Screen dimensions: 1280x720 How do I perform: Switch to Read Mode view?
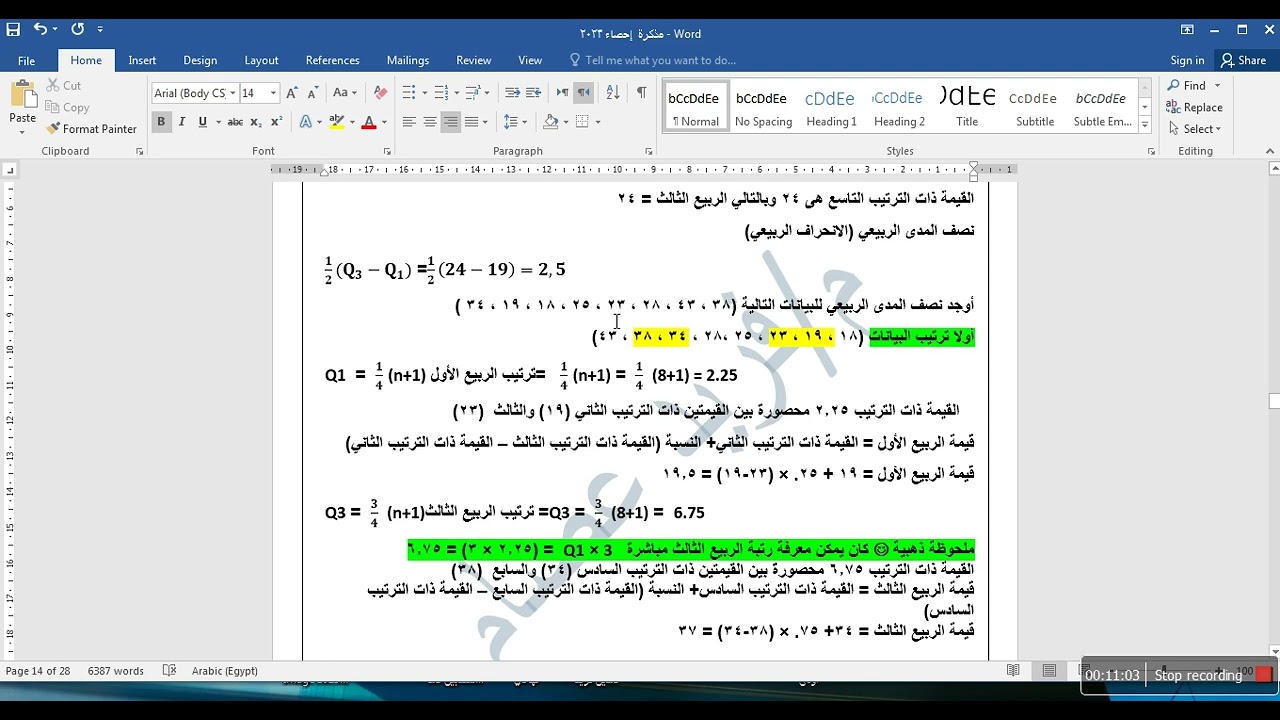[x=1013, y=671]
